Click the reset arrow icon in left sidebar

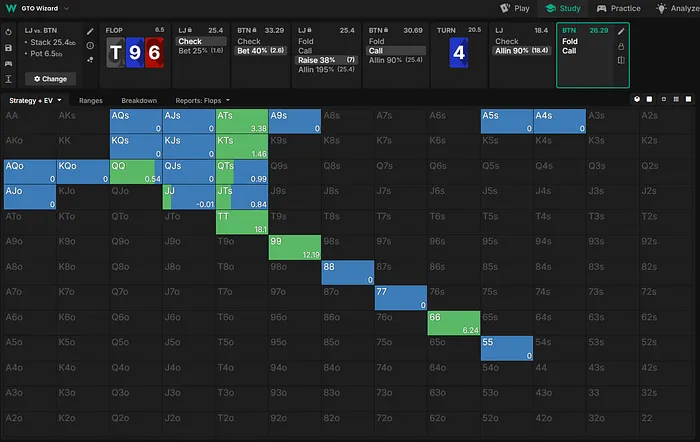point(9,31)
